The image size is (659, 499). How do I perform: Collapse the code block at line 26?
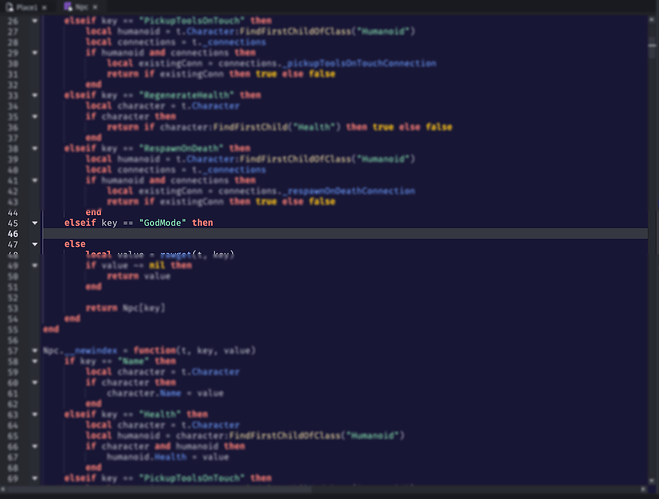point(35,21)
